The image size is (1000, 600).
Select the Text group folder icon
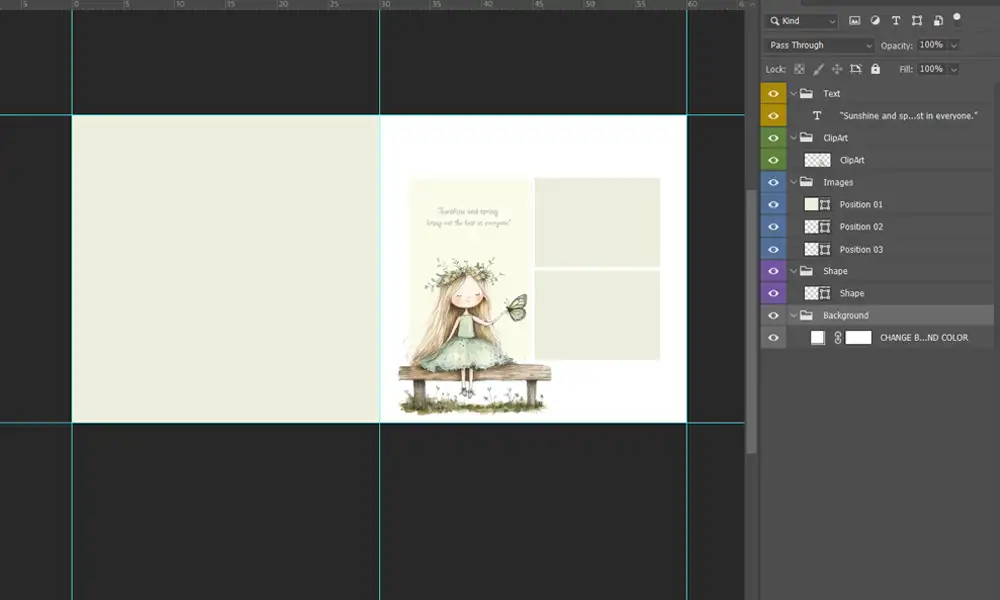[807, 93]
